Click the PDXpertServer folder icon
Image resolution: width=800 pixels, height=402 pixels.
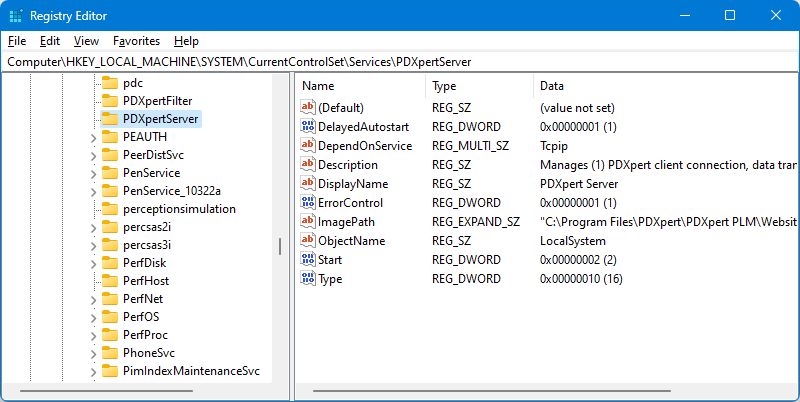[x=110, y=119]
